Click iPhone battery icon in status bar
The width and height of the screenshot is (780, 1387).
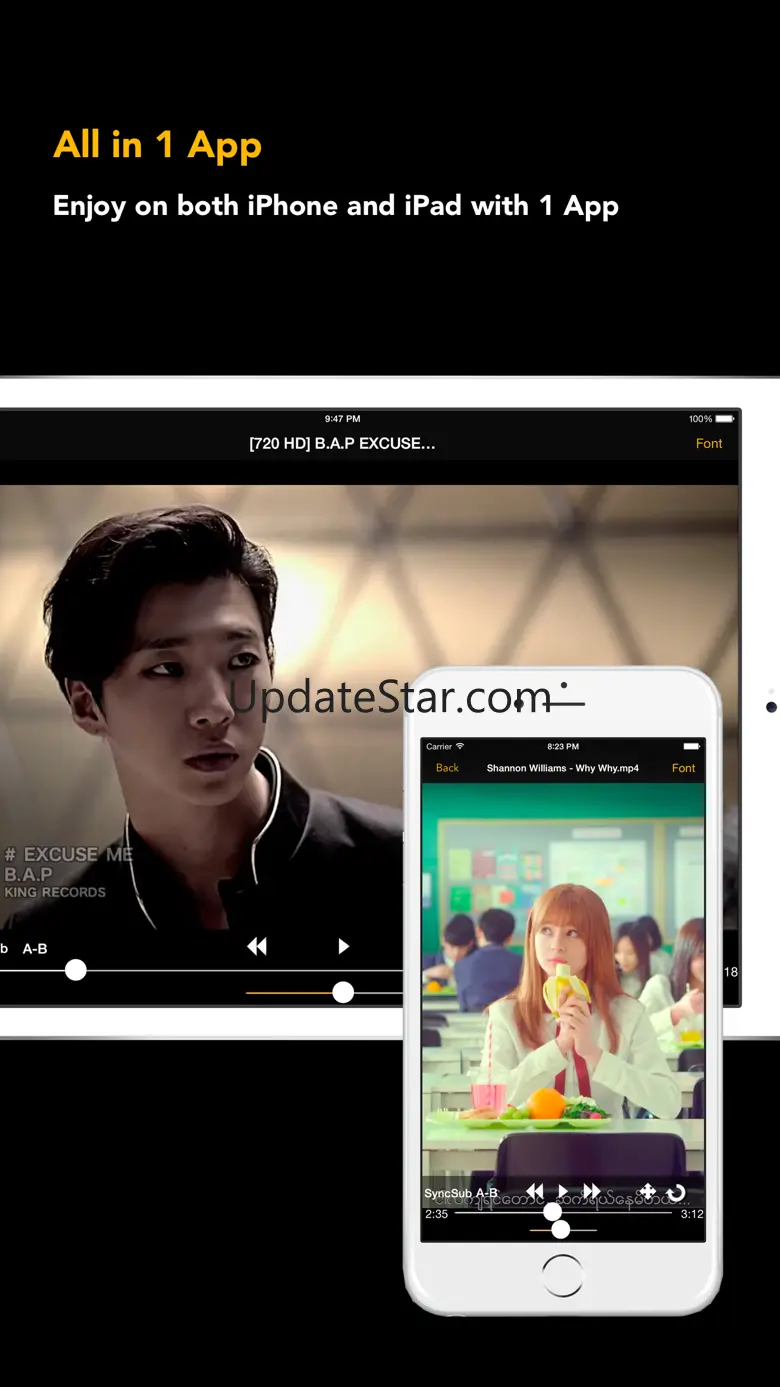point(692,746)
